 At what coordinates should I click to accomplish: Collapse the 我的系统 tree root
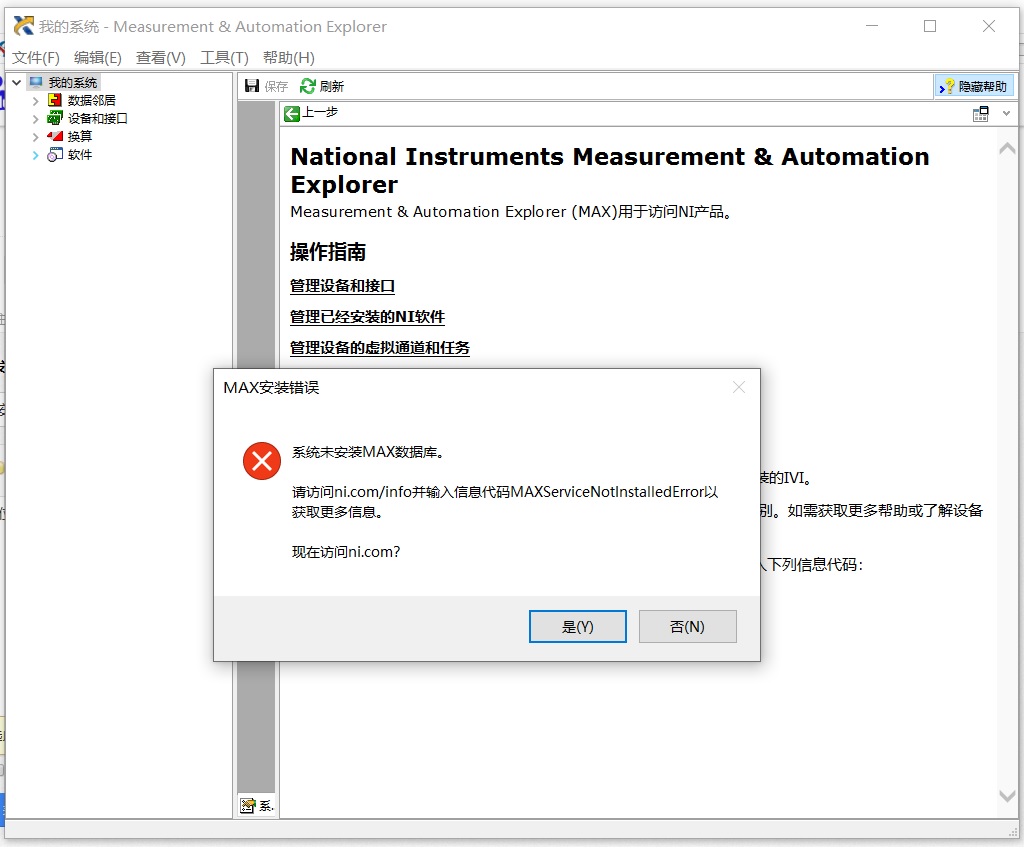tap(17, 82)
